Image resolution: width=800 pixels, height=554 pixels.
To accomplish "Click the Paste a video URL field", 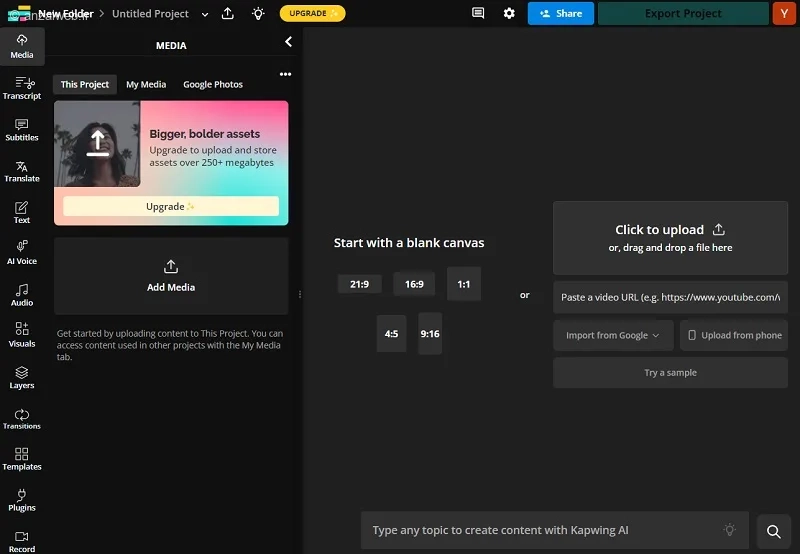I will point(670,297).
